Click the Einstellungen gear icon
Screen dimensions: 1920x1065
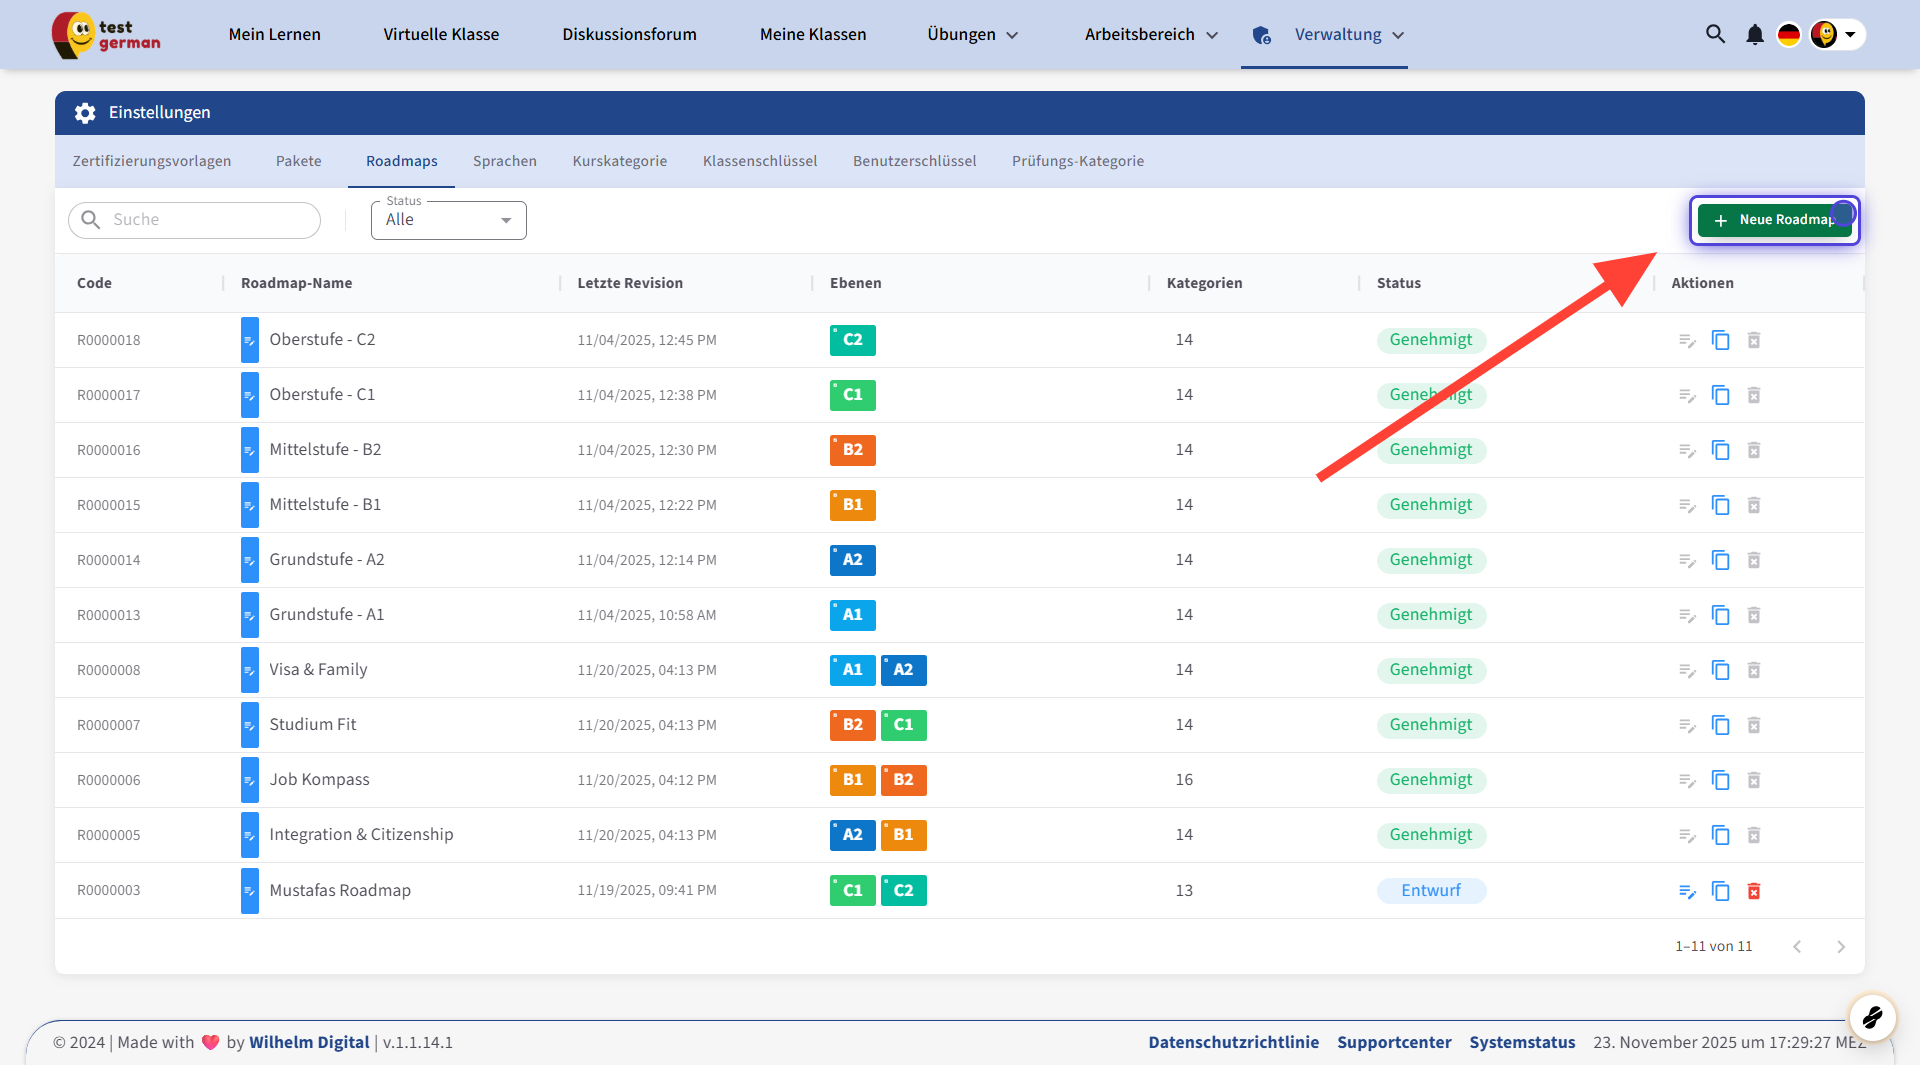coord(85,113)
